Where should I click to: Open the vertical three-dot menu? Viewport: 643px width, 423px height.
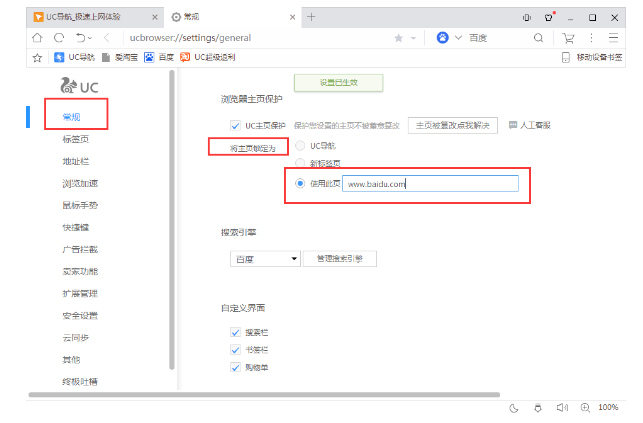click(x=591, y=38)
